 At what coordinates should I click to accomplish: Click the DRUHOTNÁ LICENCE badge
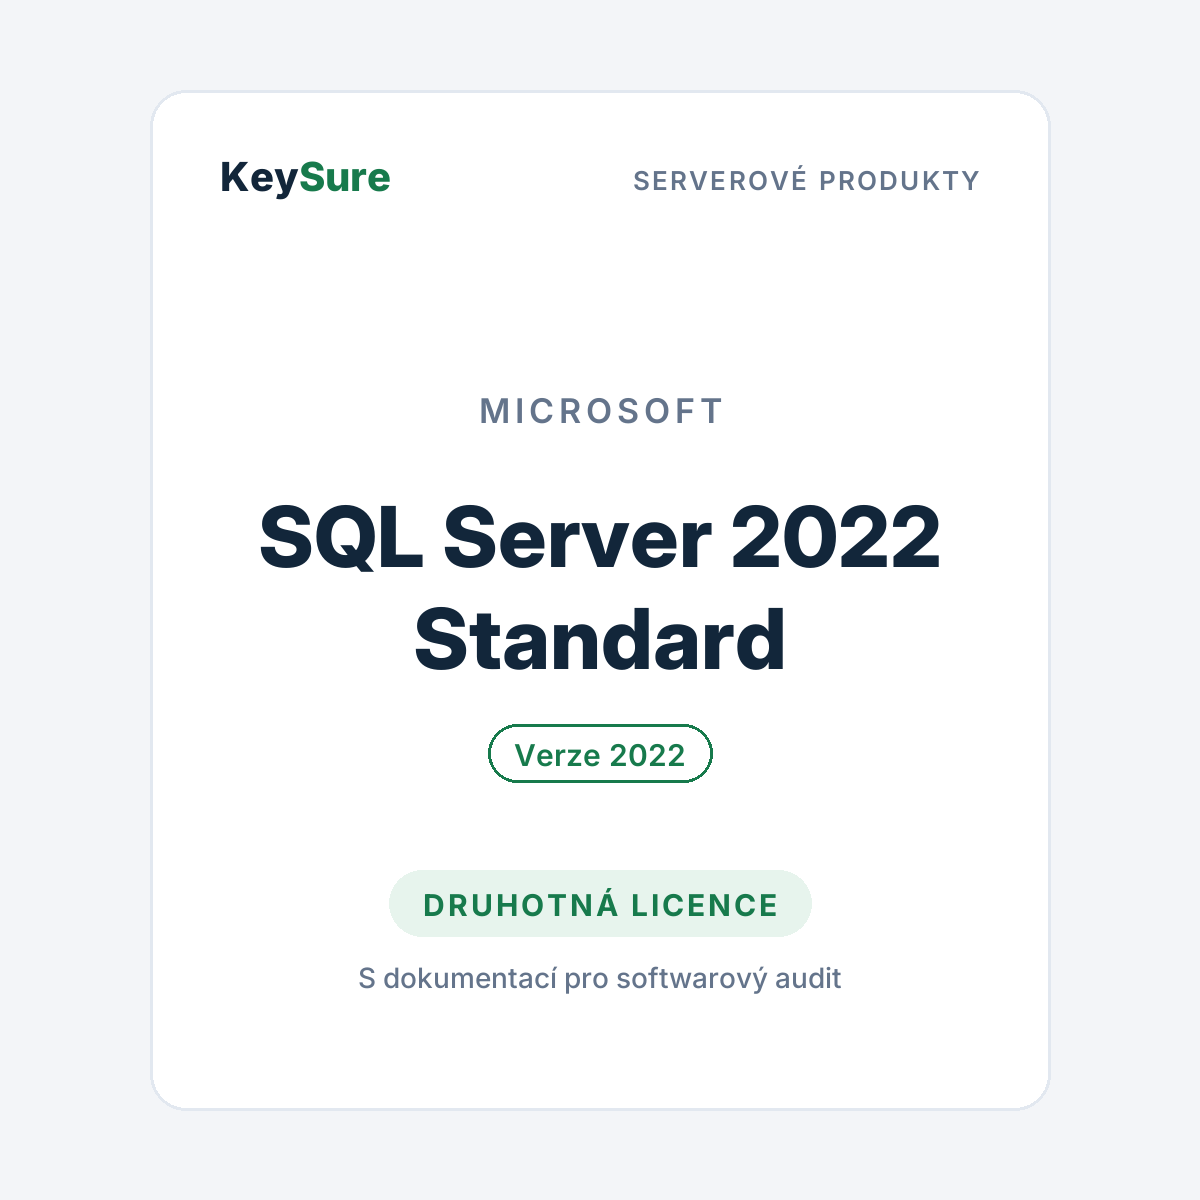click(600, 904)
